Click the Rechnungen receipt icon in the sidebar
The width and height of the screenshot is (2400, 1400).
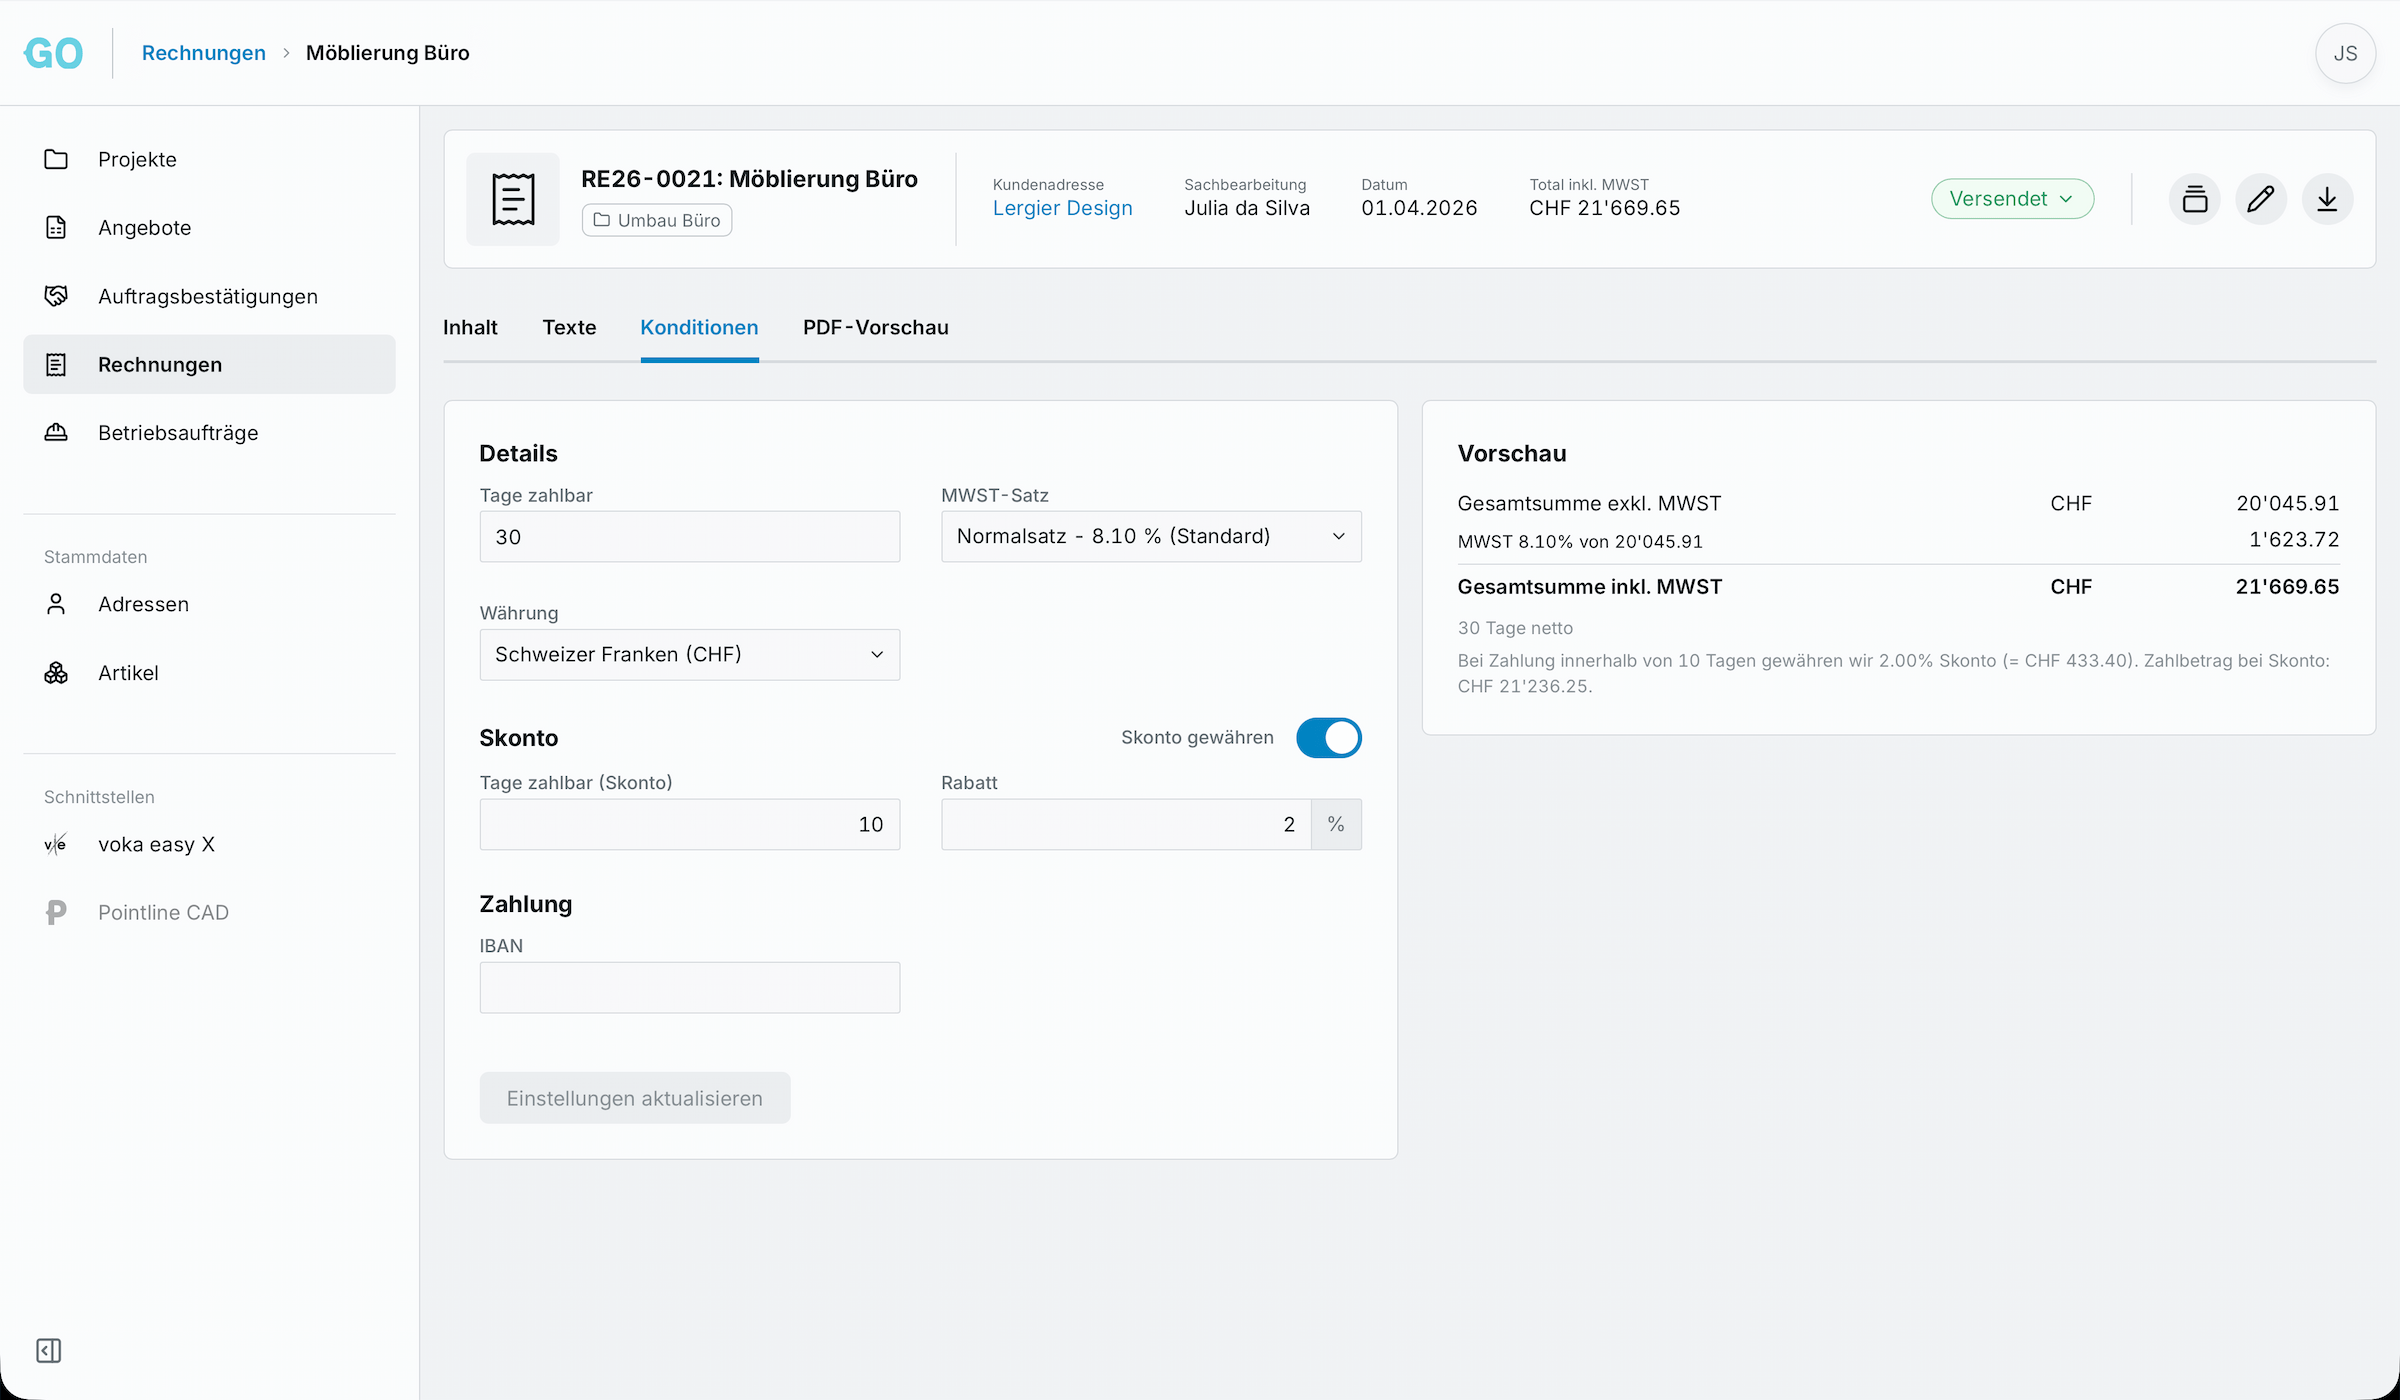click(56, 364)
